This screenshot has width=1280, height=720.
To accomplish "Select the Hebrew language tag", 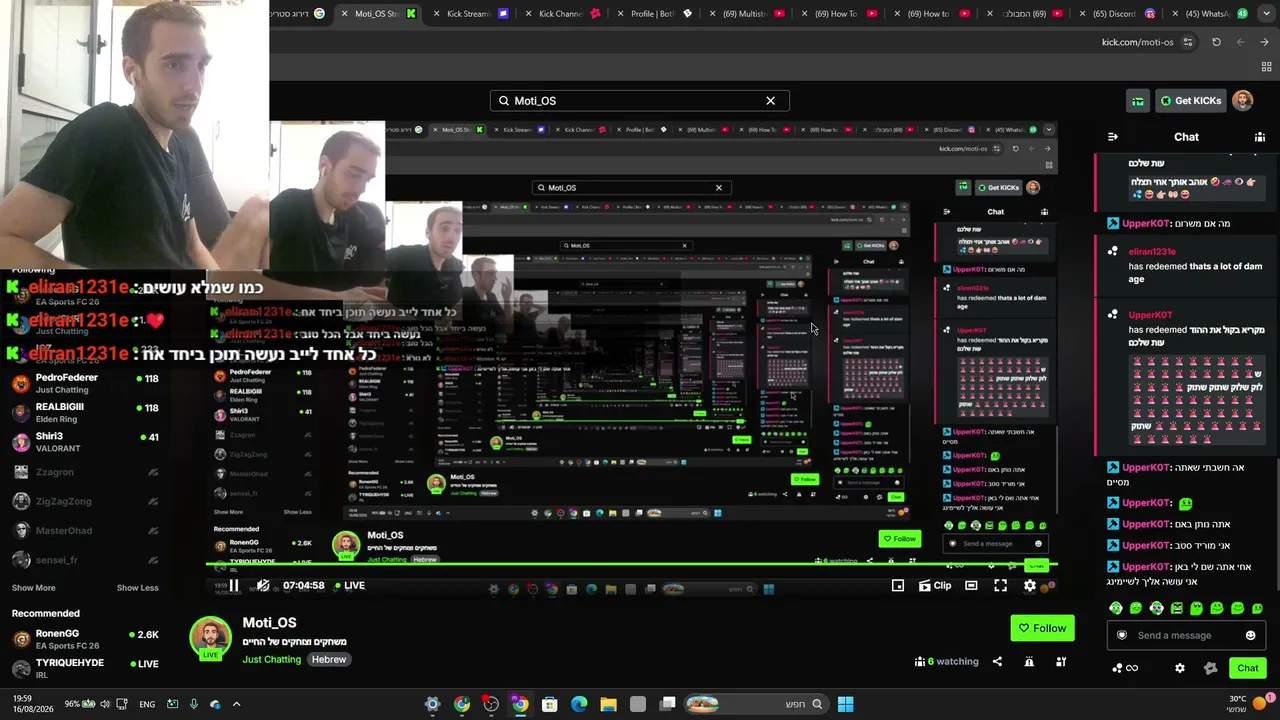I will 329,660.
